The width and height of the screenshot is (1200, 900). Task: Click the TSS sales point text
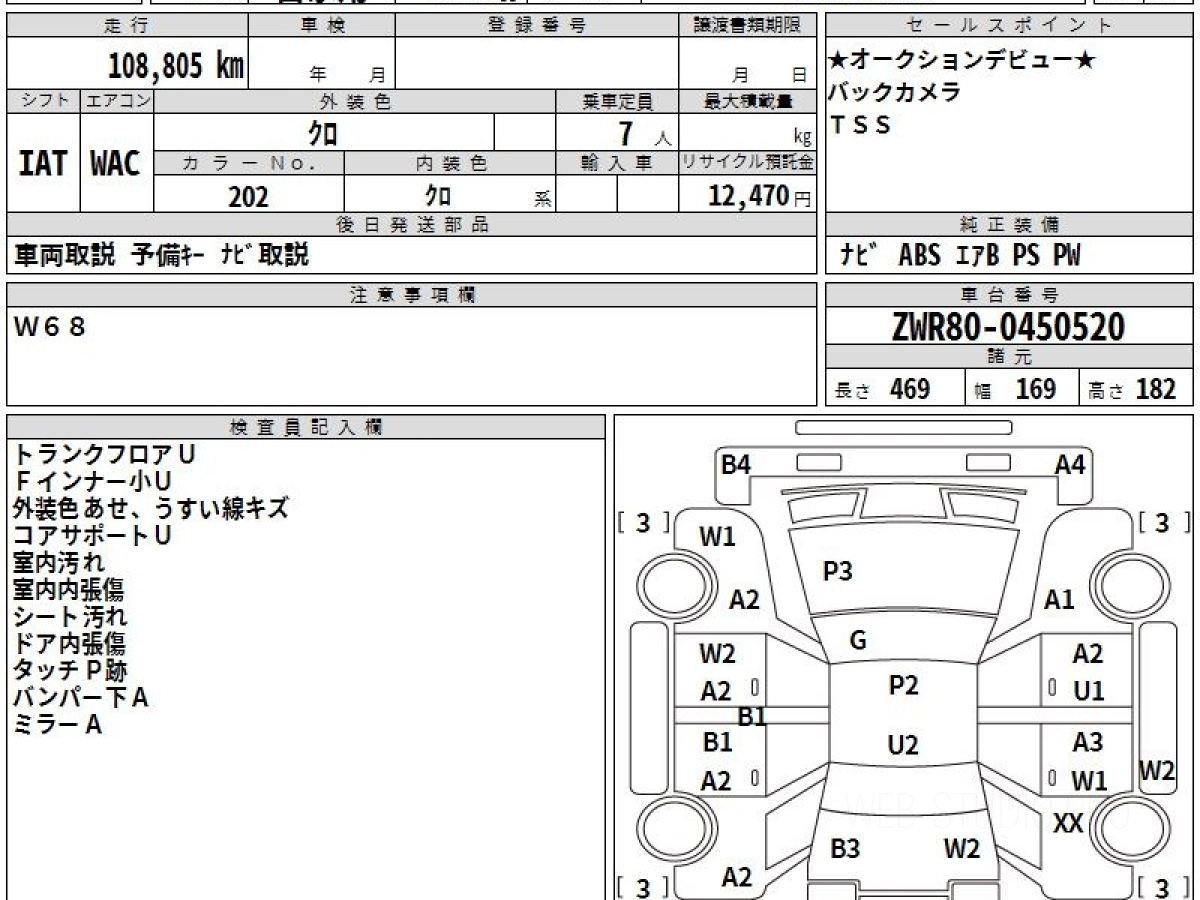(x=860, y=125)
